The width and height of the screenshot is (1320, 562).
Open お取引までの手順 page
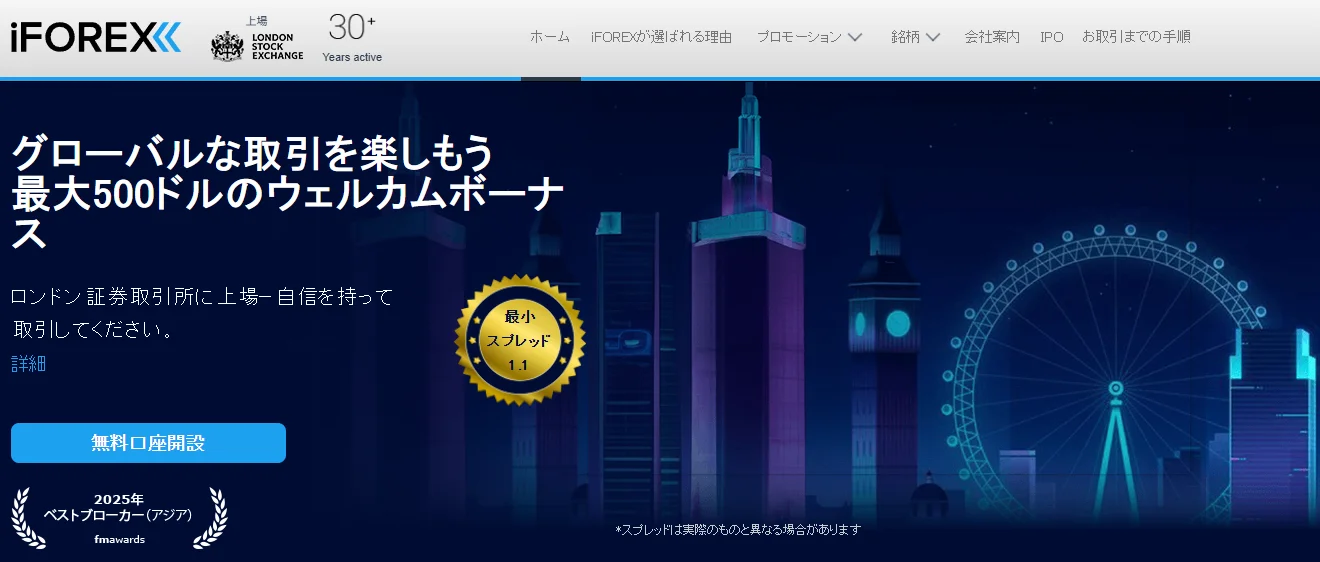[1136, 37]
